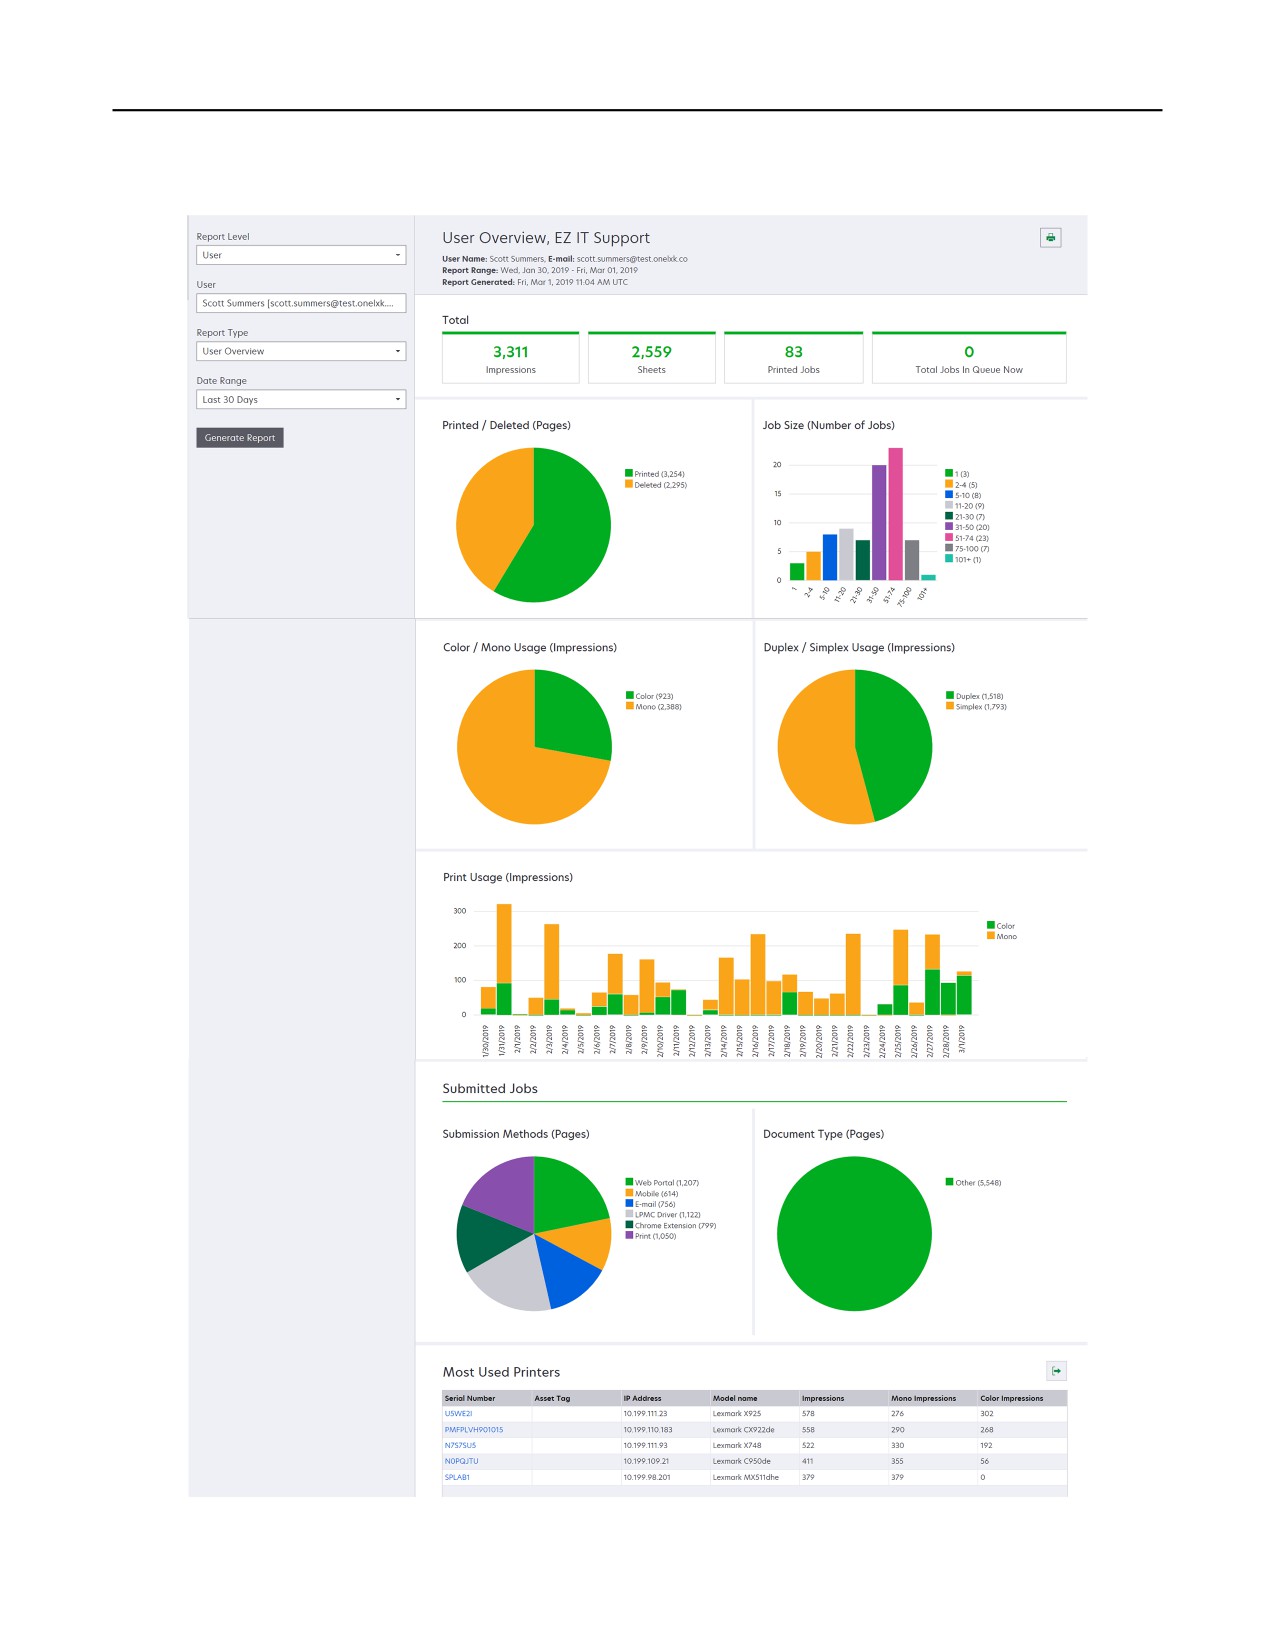
Task: Toggle the Color legend entry in Print Usage chart
Action: click(1001, 926)
